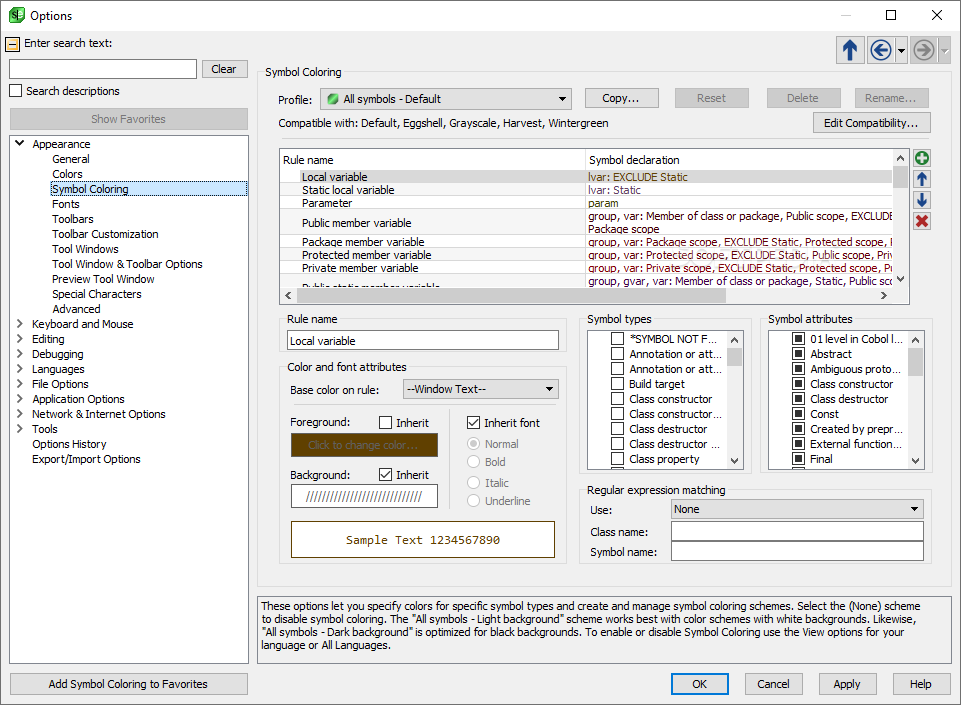Enable Foreground Inherit checkbox
Image resolution: width=961 pixels, height=705 pixels.
tap(386, 422)
